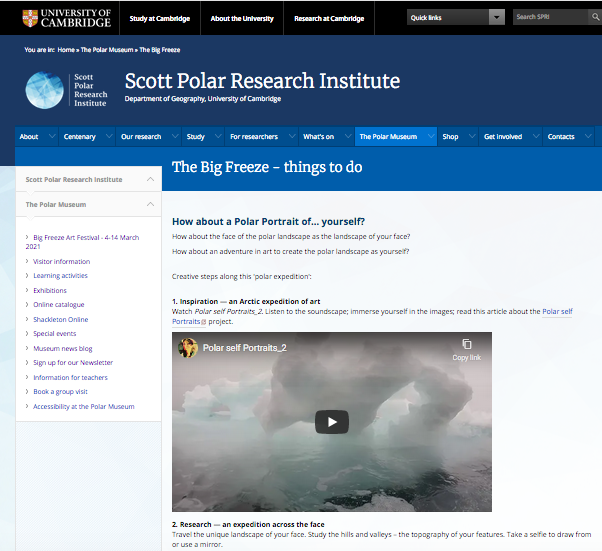Open the Our research nav item

(141, 137)
